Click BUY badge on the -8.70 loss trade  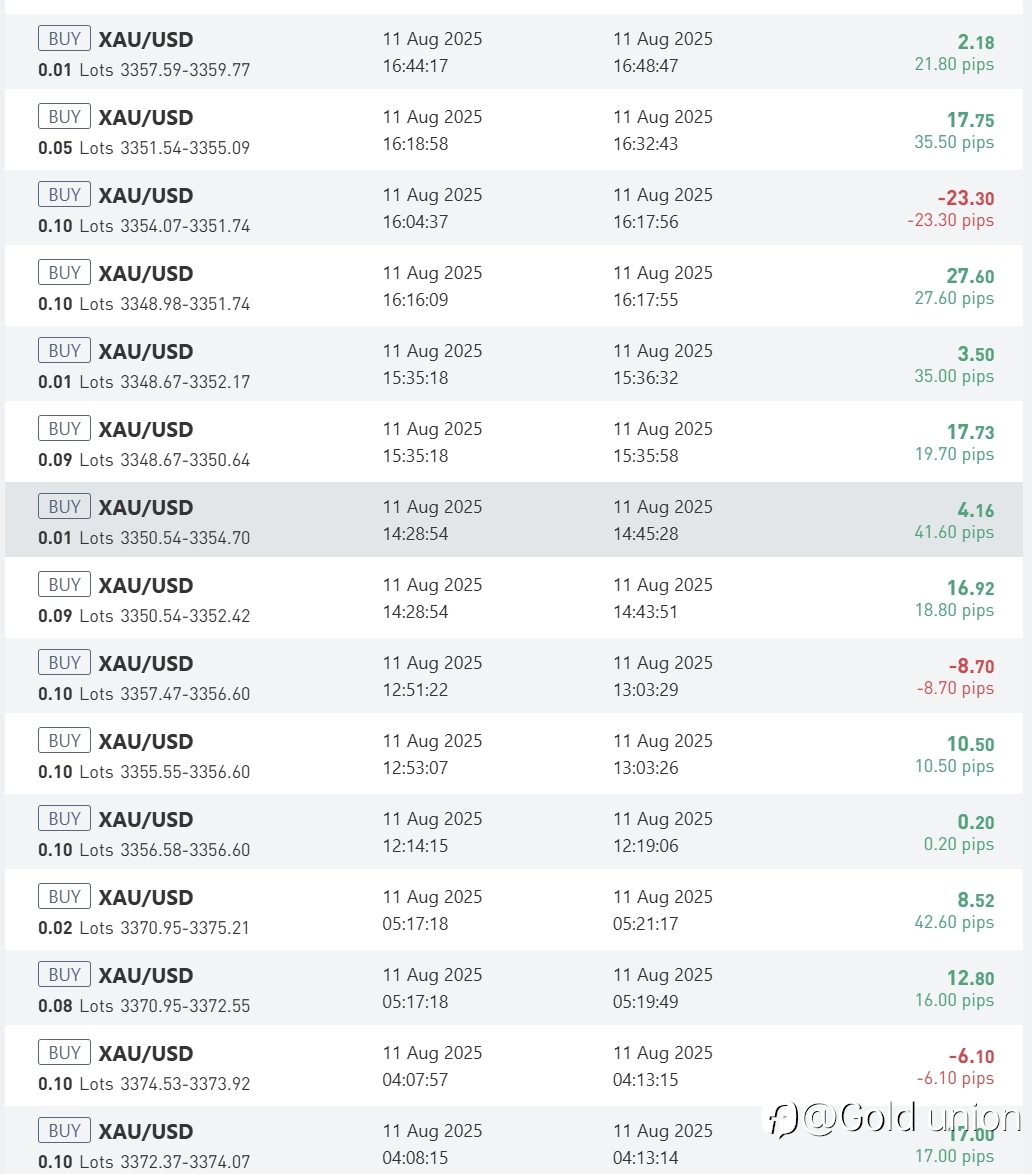point(64,663)
